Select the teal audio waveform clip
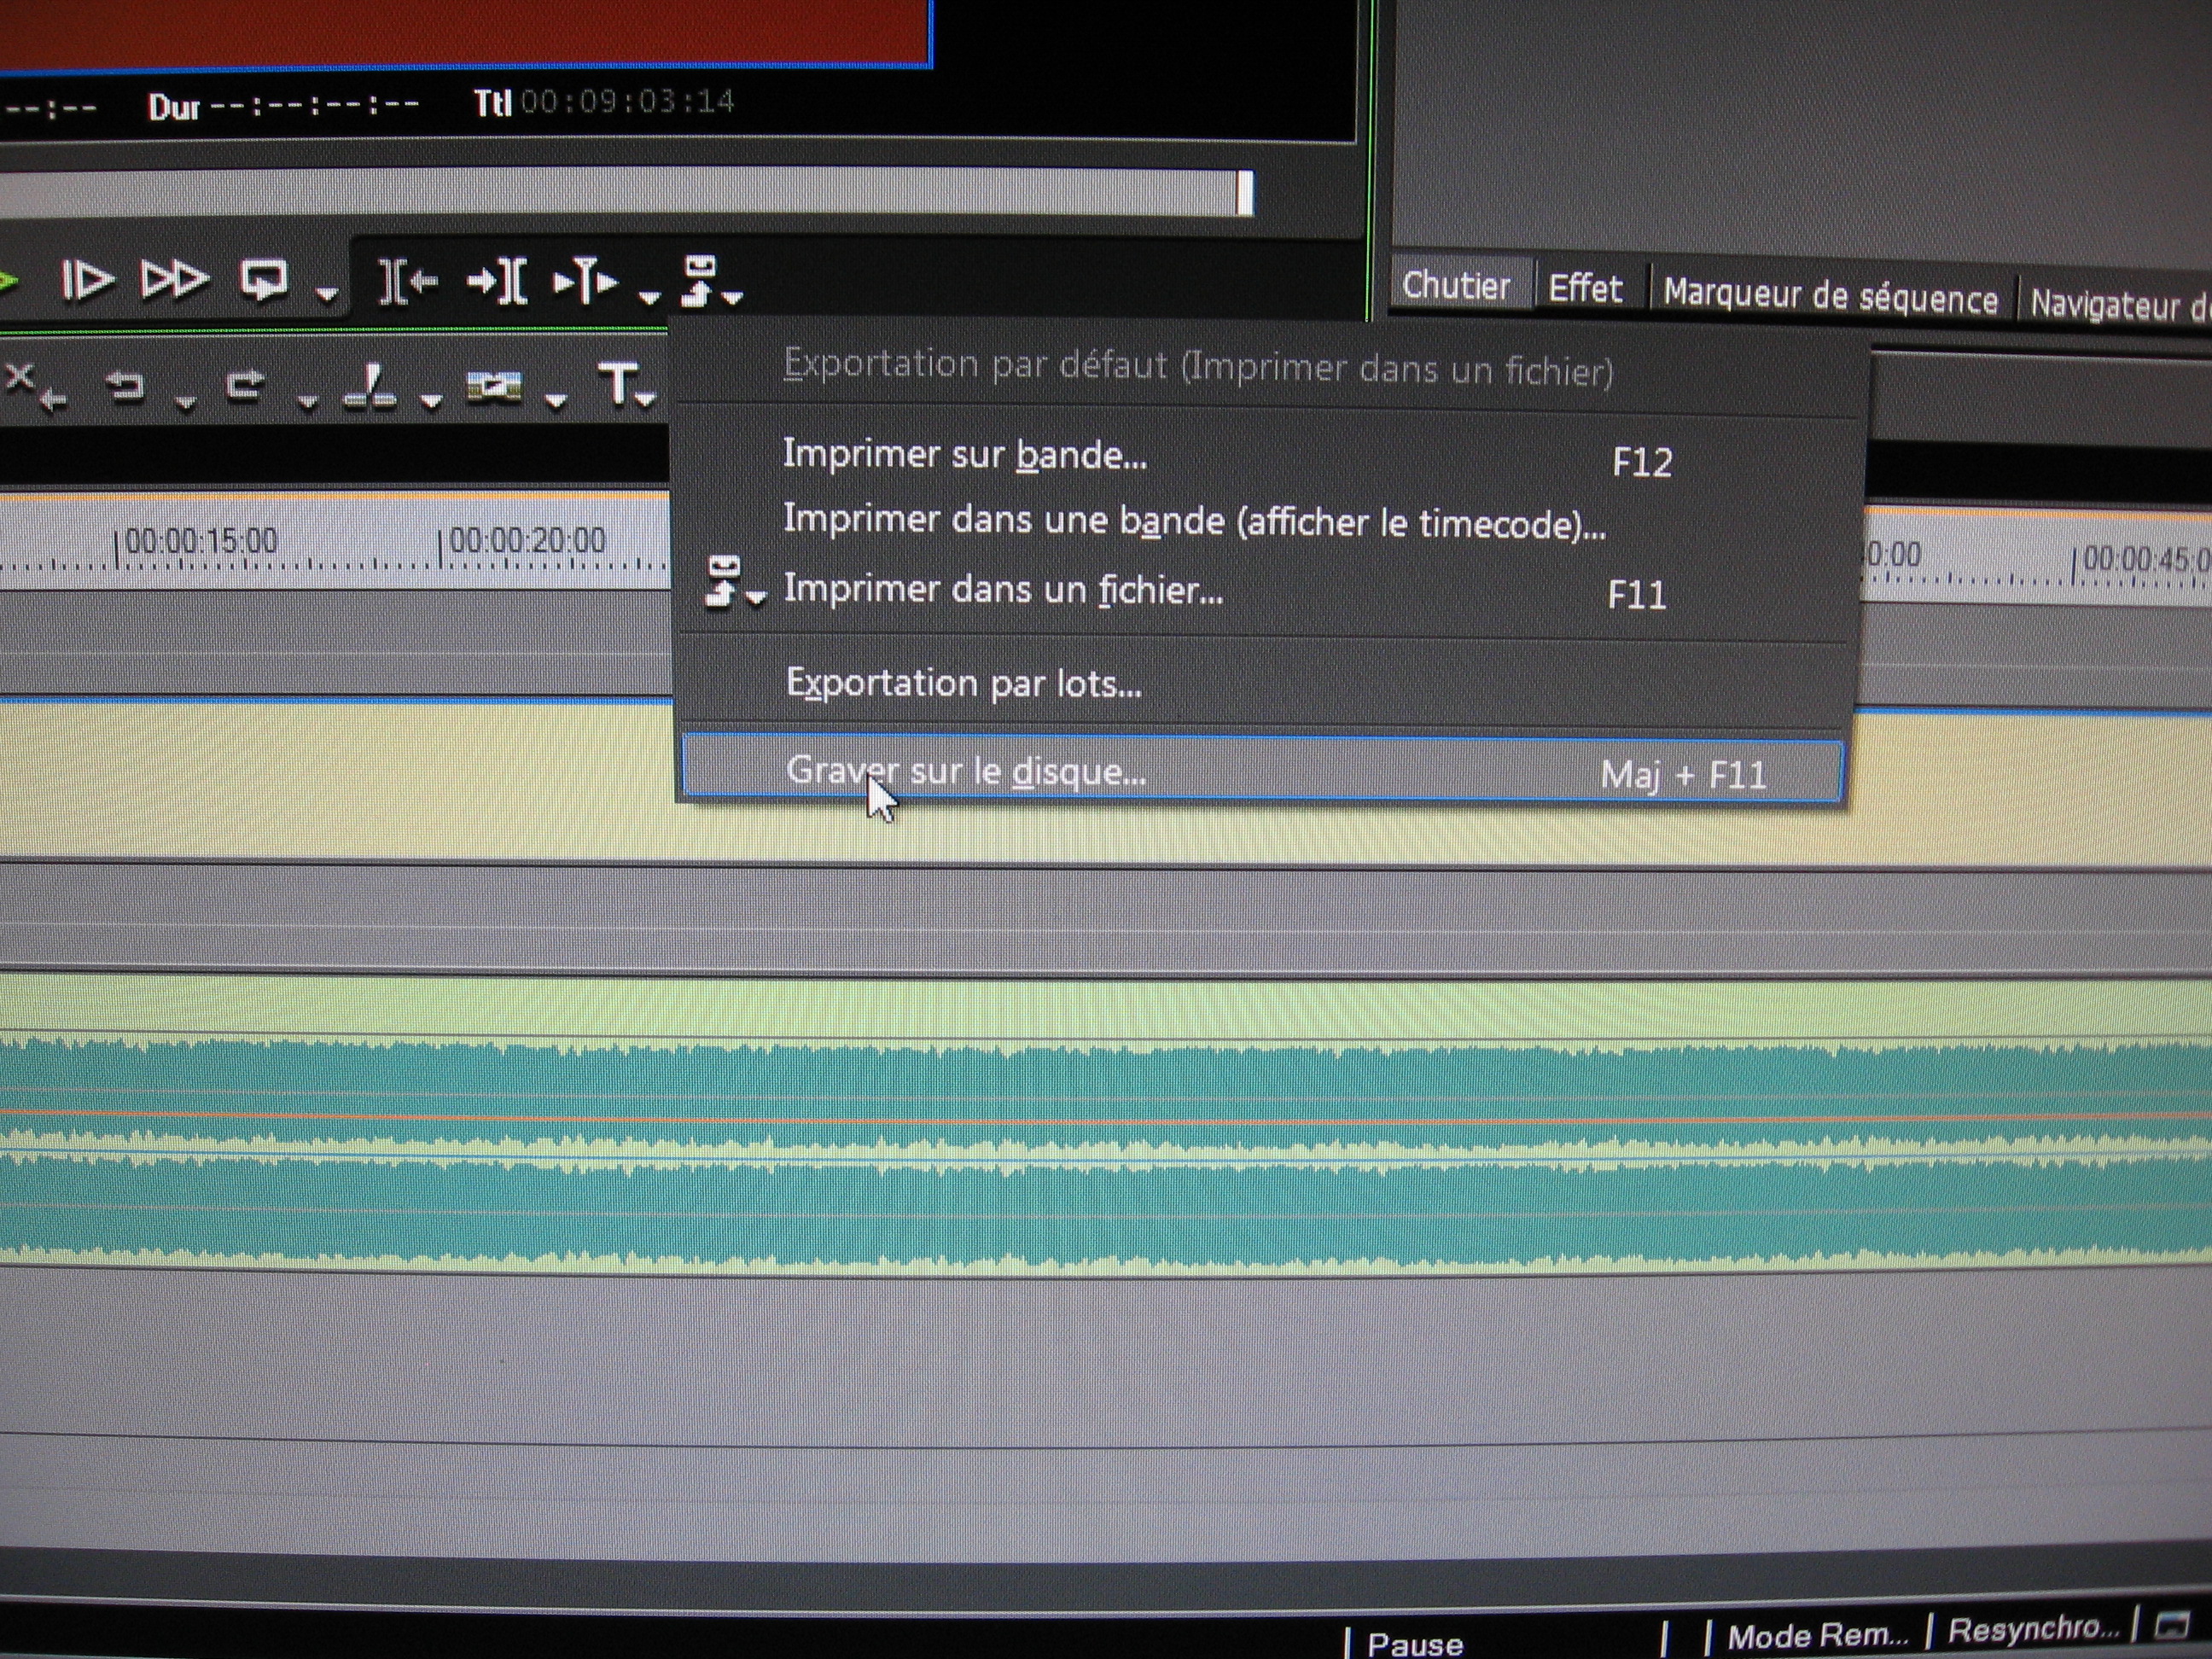Image resolution: width=2212 pixels, height=1659 pixels. tap(1106, 1128)
